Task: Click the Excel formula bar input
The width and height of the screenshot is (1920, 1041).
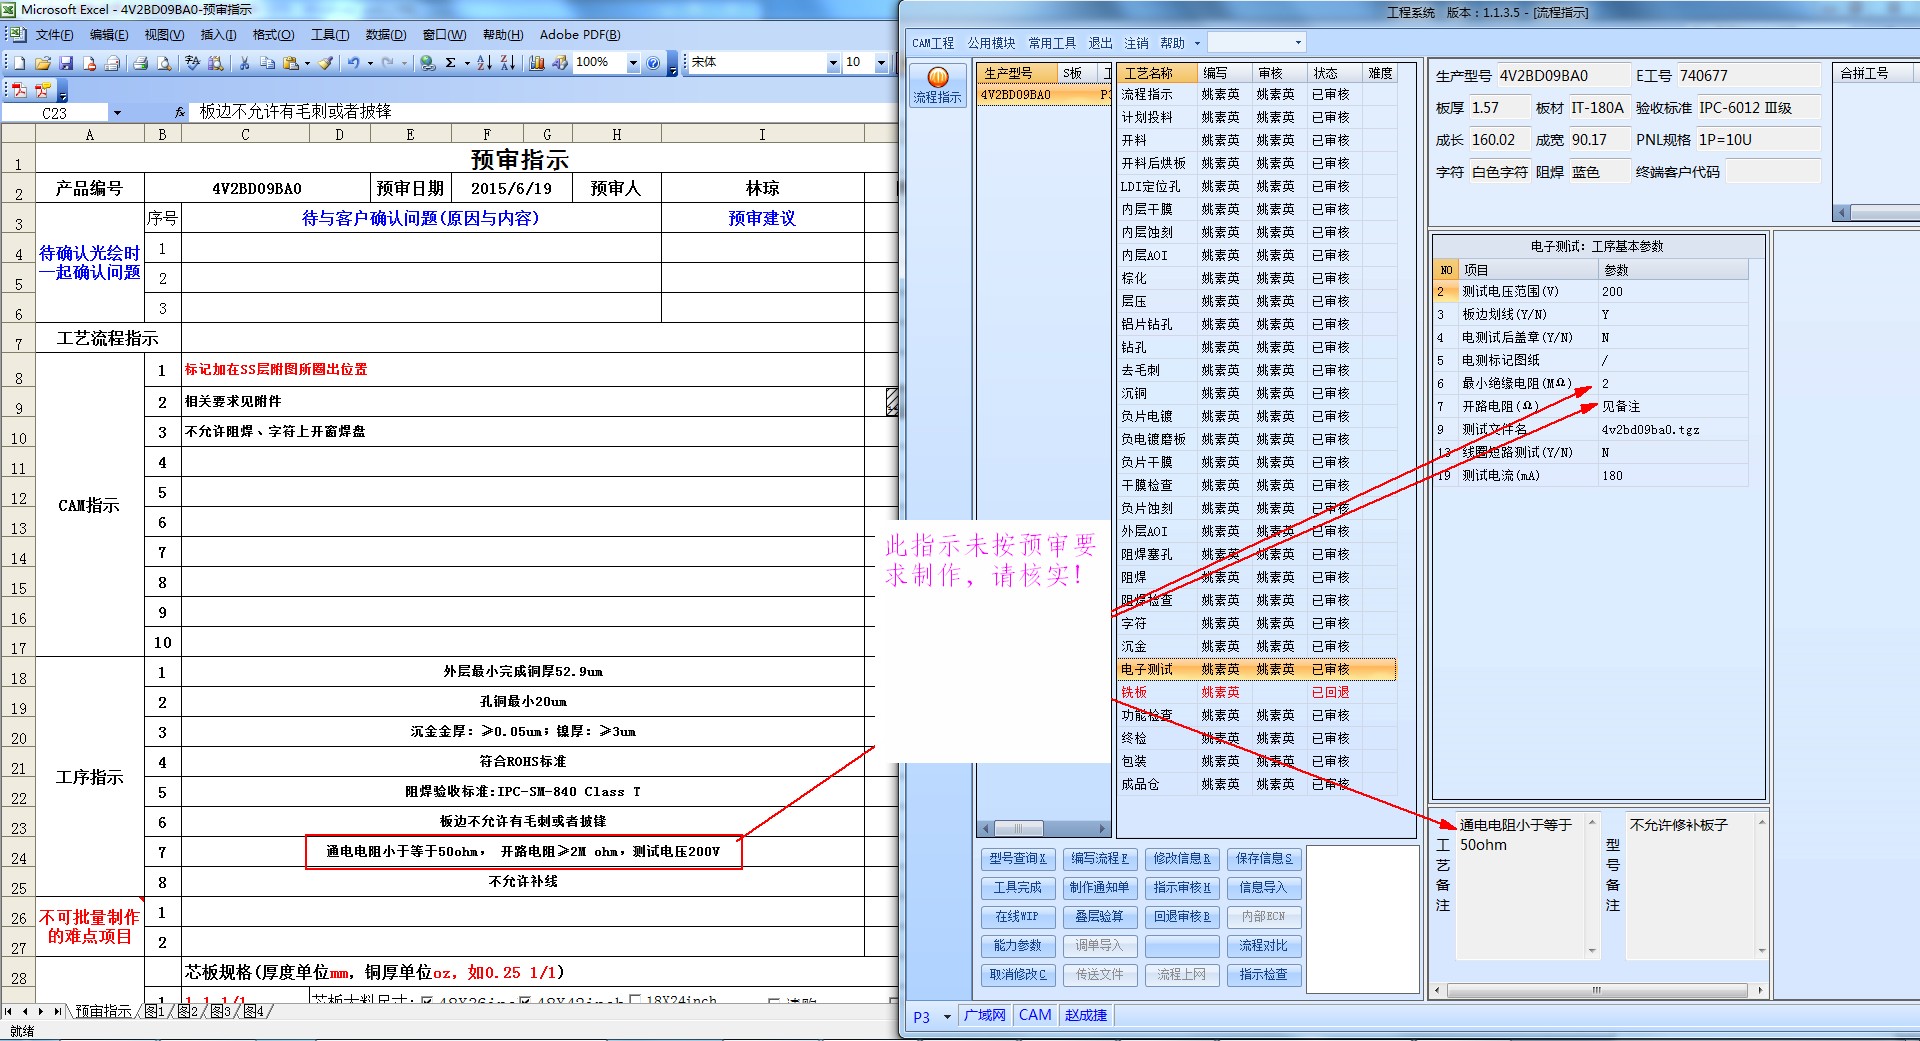Action: [545, 112]
